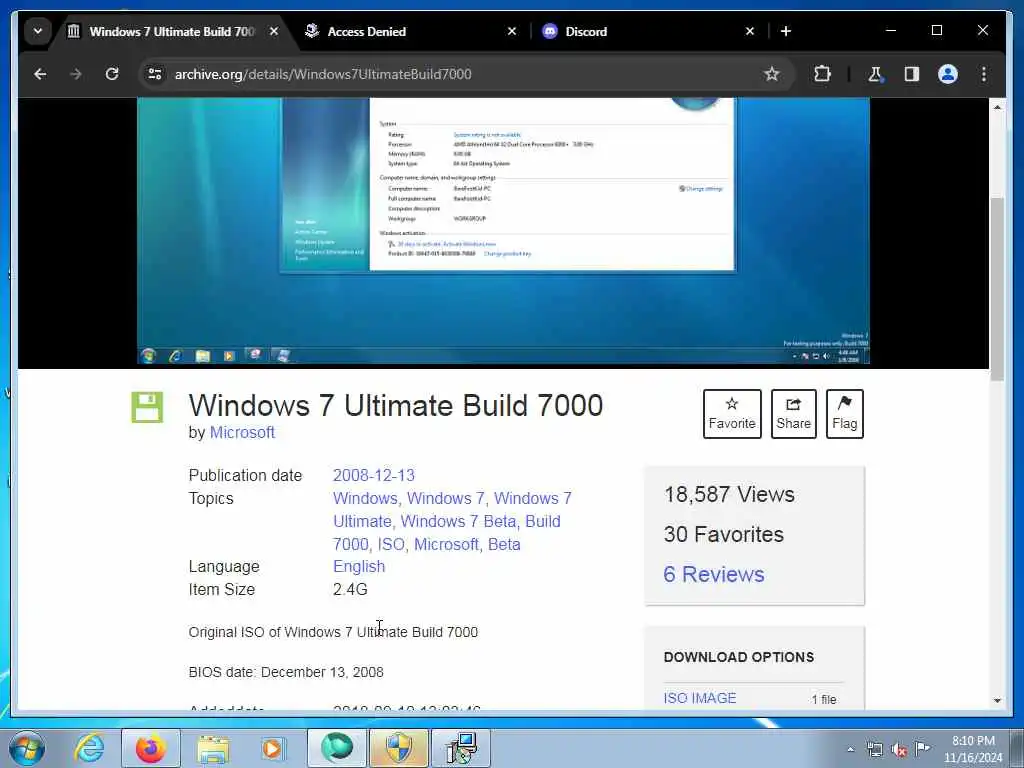Click the network tray icon
This screenshot has width=1024, height=768.
[x=874, y=749]
